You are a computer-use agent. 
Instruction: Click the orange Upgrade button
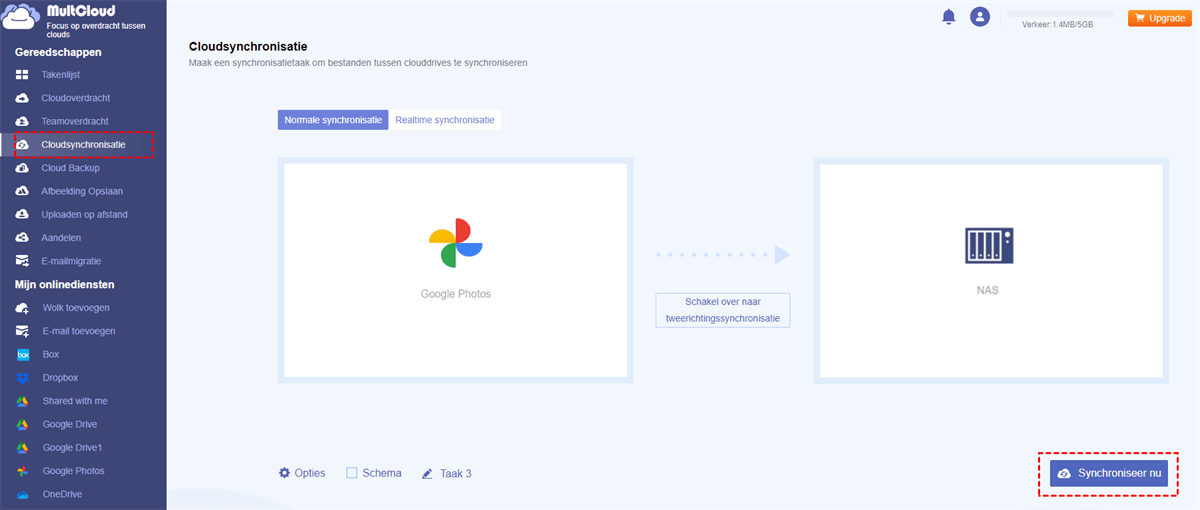1158,18
